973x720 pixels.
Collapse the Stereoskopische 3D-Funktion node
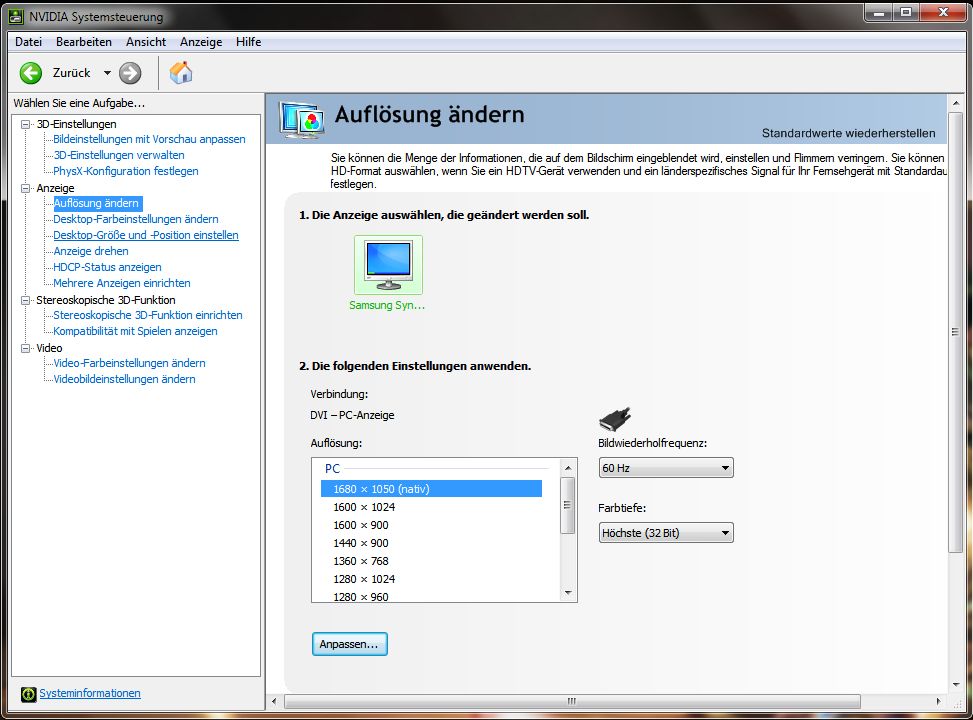(x=25, y=300)
